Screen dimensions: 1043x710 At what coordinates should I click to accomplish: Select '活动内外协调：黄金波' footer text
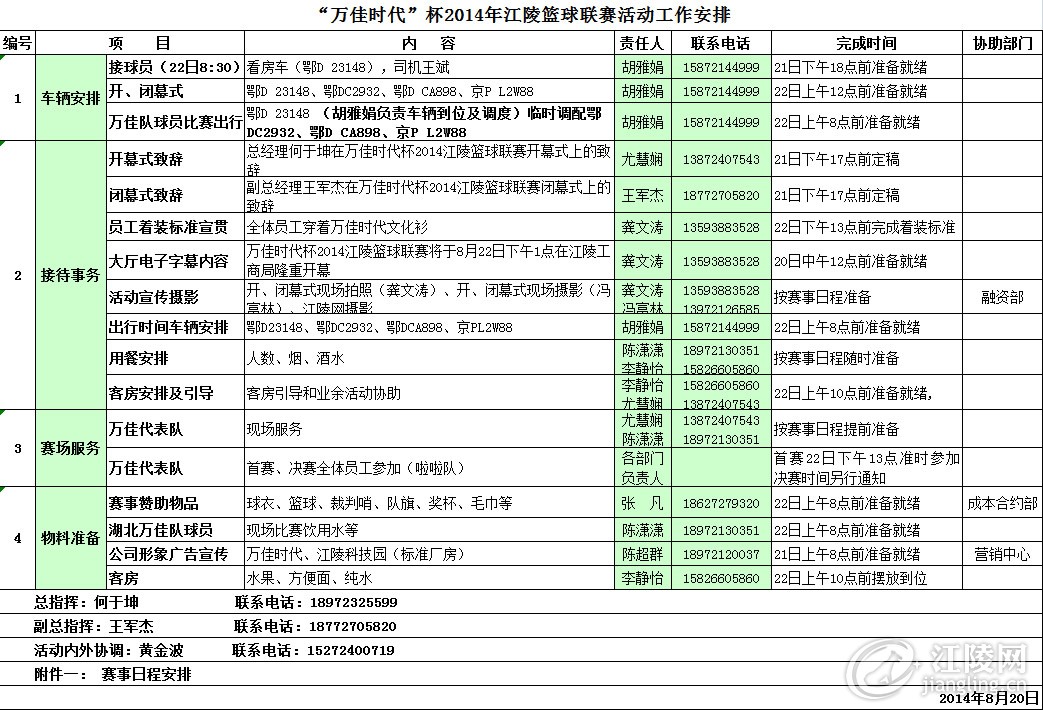click(x=108, y=650)
